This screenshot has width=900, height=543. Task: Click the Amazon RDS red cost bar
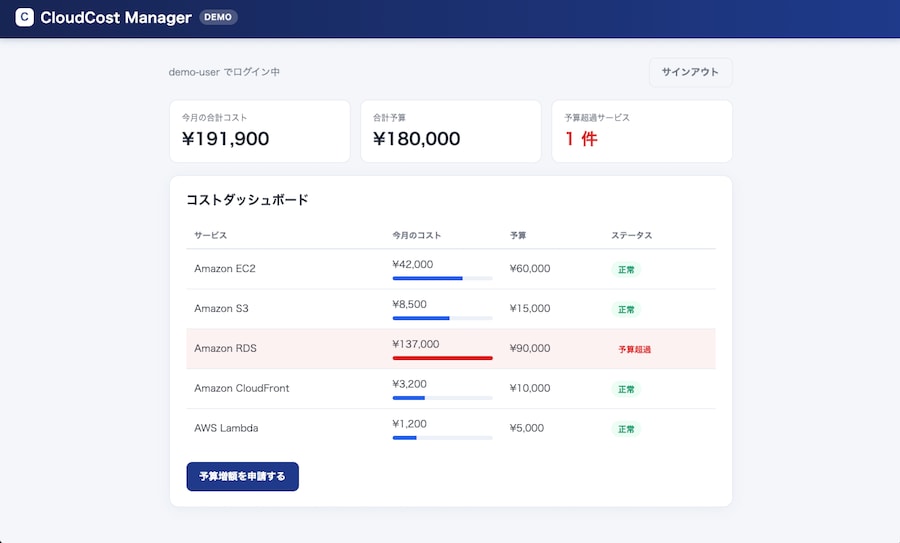pyautogui.click(x=443, y=358)
